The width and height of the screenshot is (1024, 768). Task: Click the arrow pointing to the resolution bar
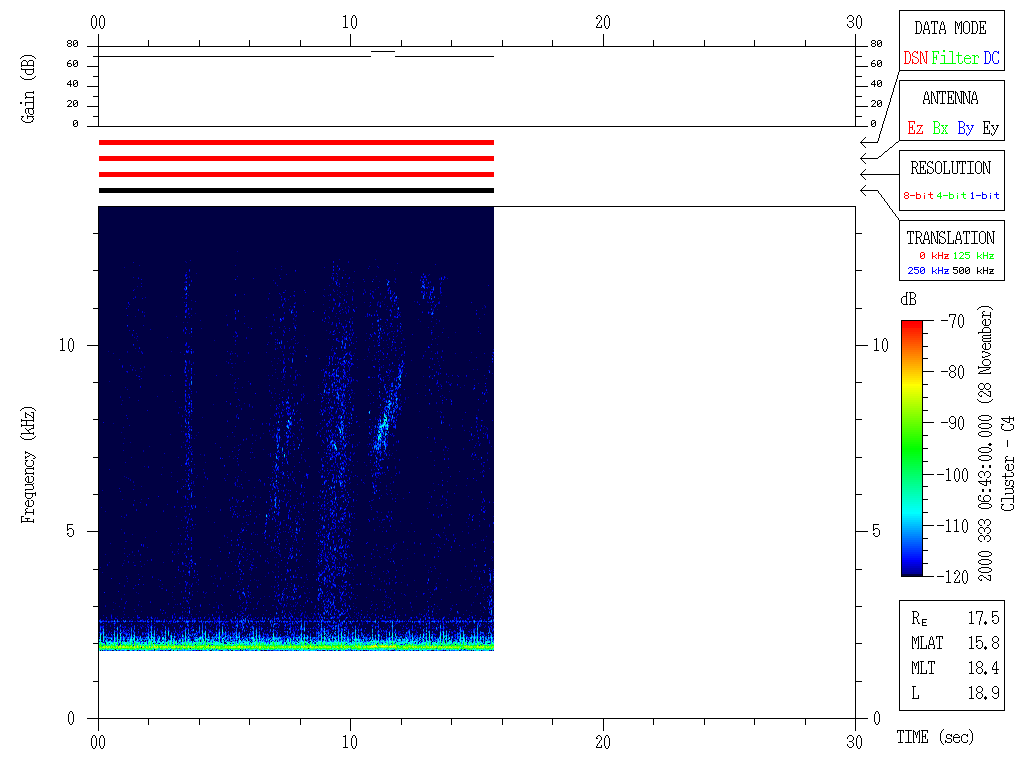(865, 174)
